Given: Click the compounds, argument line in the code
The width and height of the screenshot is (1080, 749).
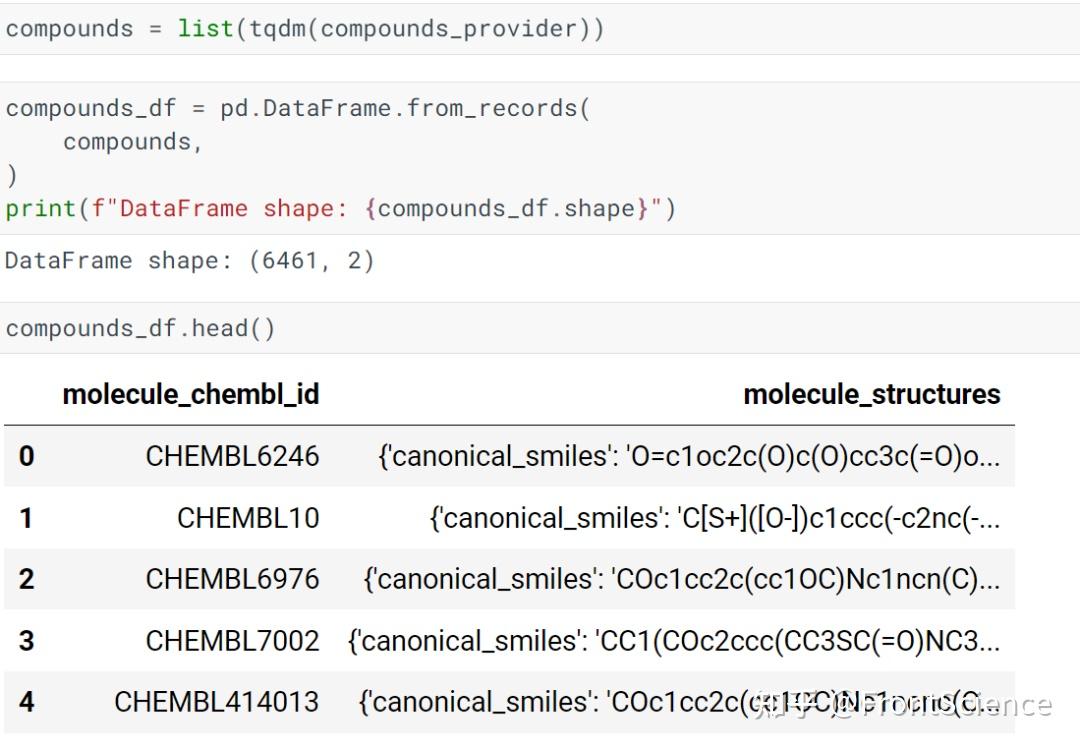Looking at the screenshot, I should pyautogui.click(x=133, y=142).
